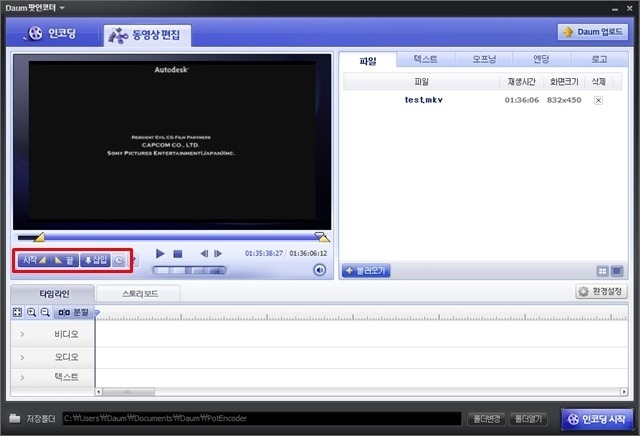Delete test.mkv with the X icon
640x436 pixels.
pyautogui.click(x=598, y=100)
